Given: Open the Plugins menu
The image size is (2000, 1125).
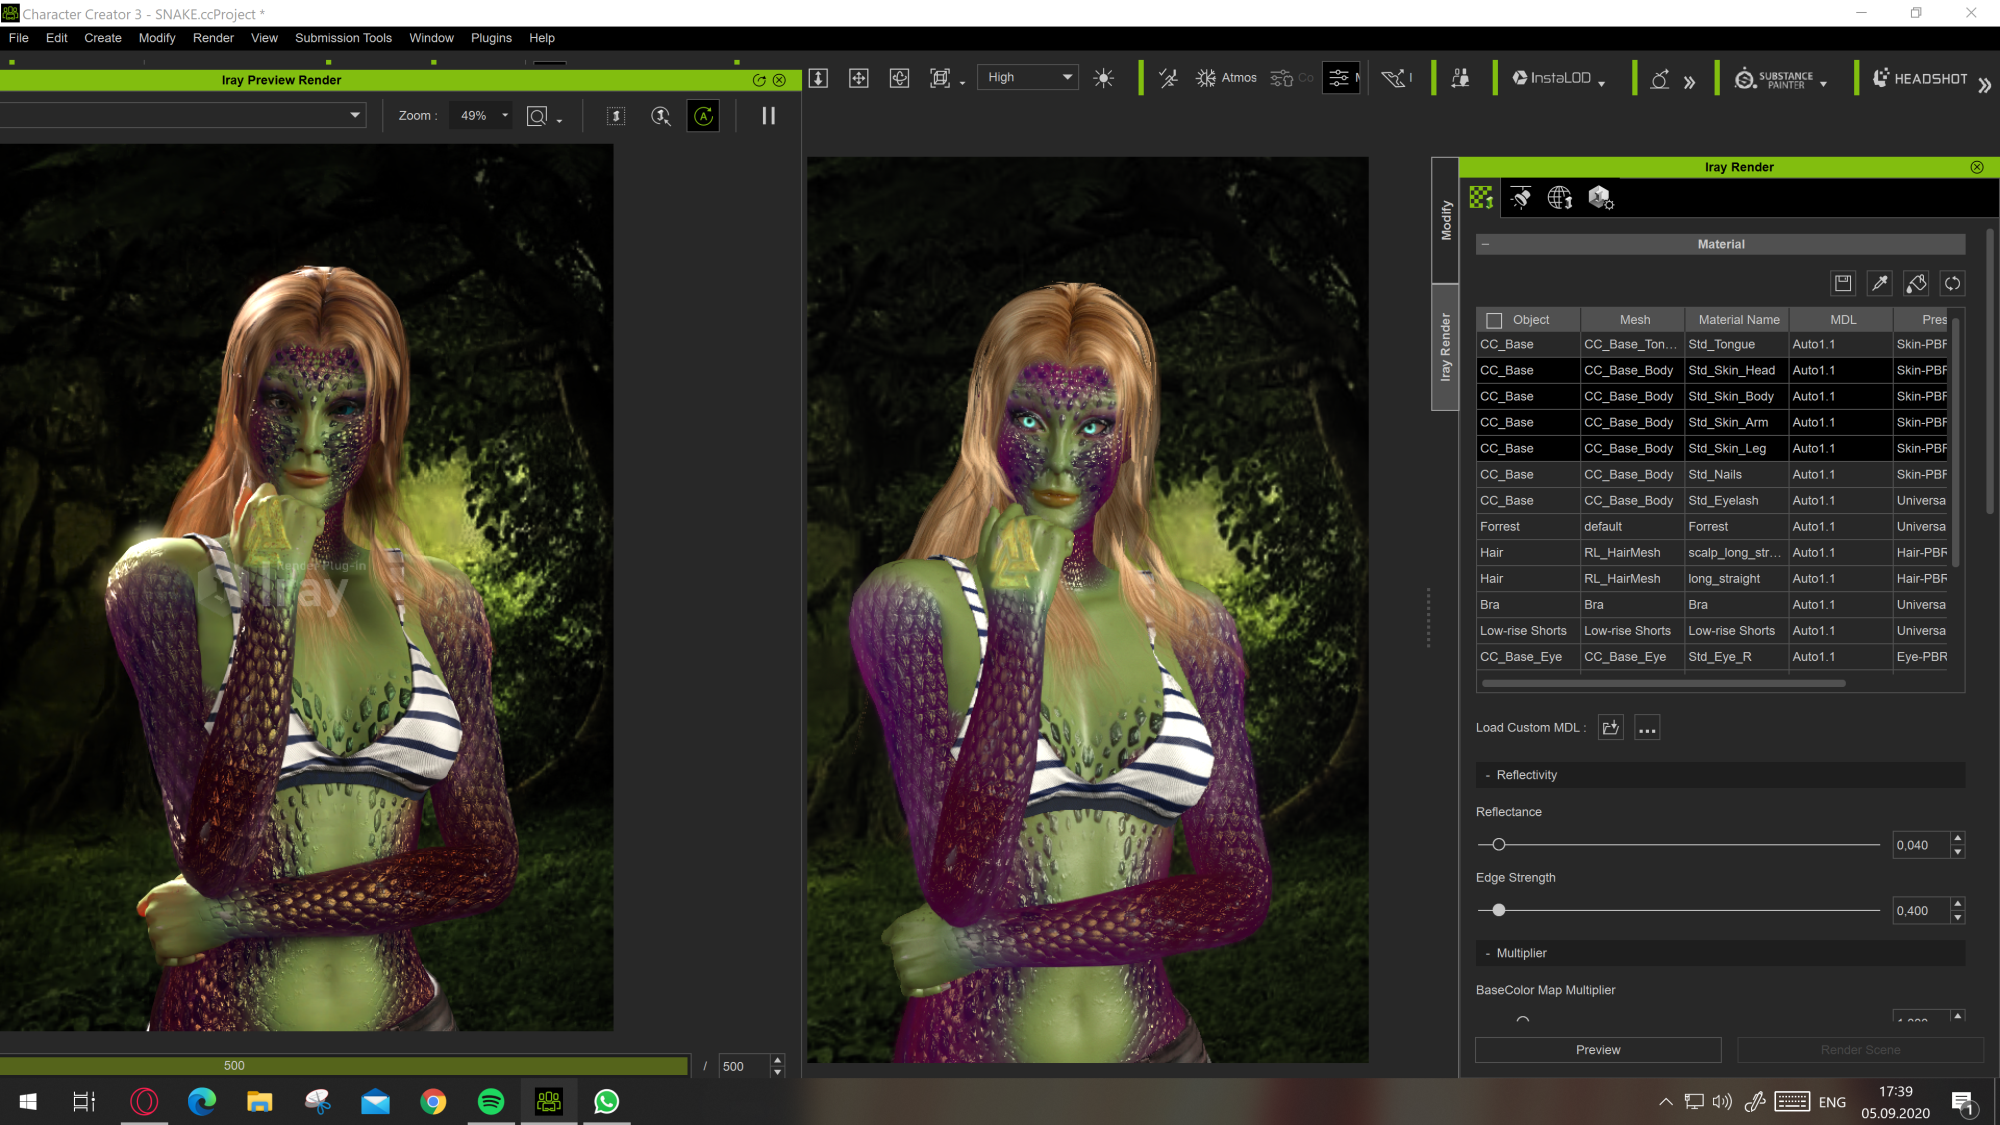Looking at the screenshot, I should coord(491,38).
